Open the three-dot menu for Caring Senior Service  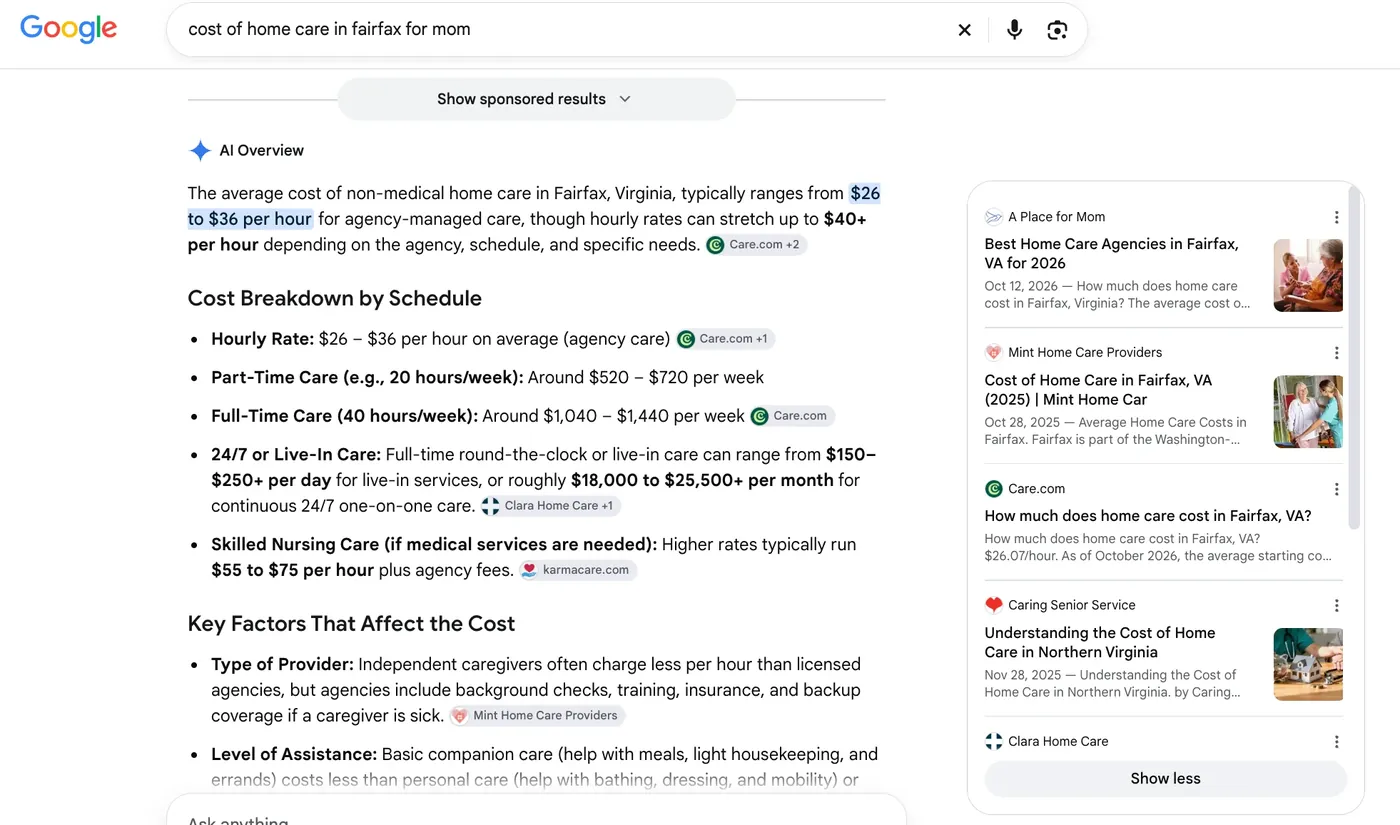point(1336,605)
